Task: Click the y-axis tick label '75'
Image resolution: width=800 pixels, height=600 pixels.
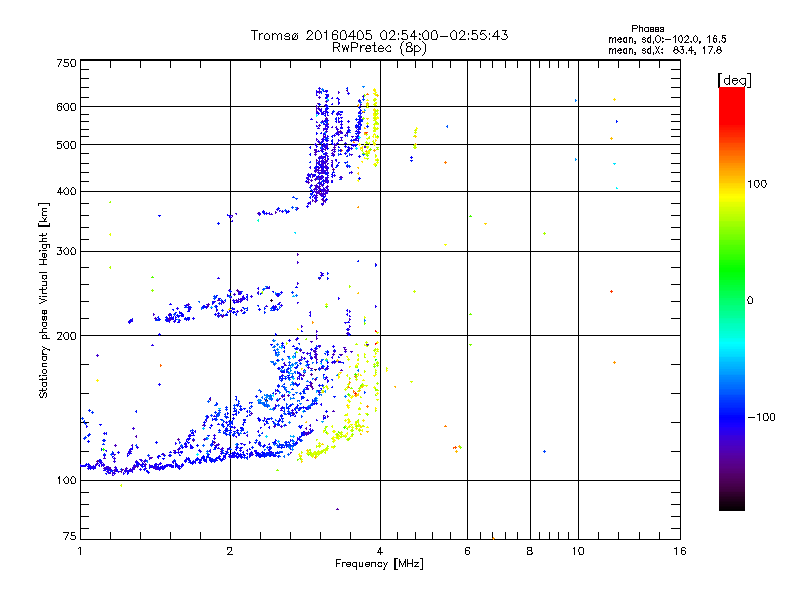Action: [x=70, y=536]
